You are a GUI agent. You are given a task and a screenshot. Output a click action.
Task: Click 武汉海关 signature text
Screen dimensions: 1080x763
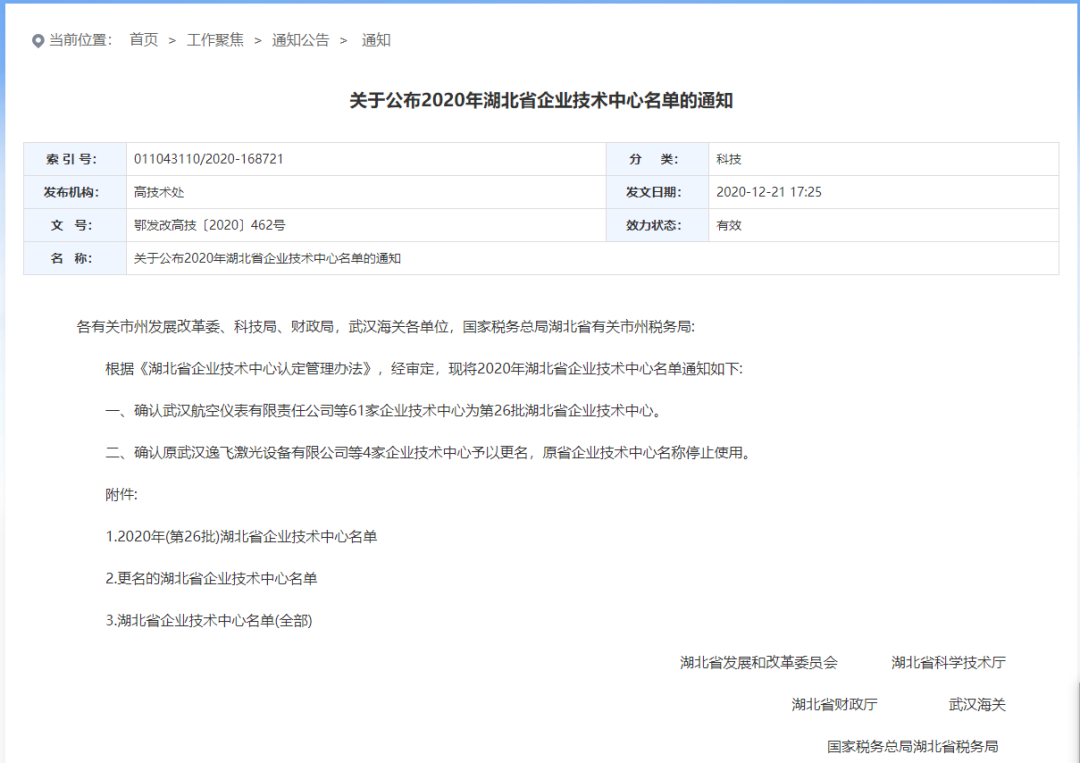point(977,704)
